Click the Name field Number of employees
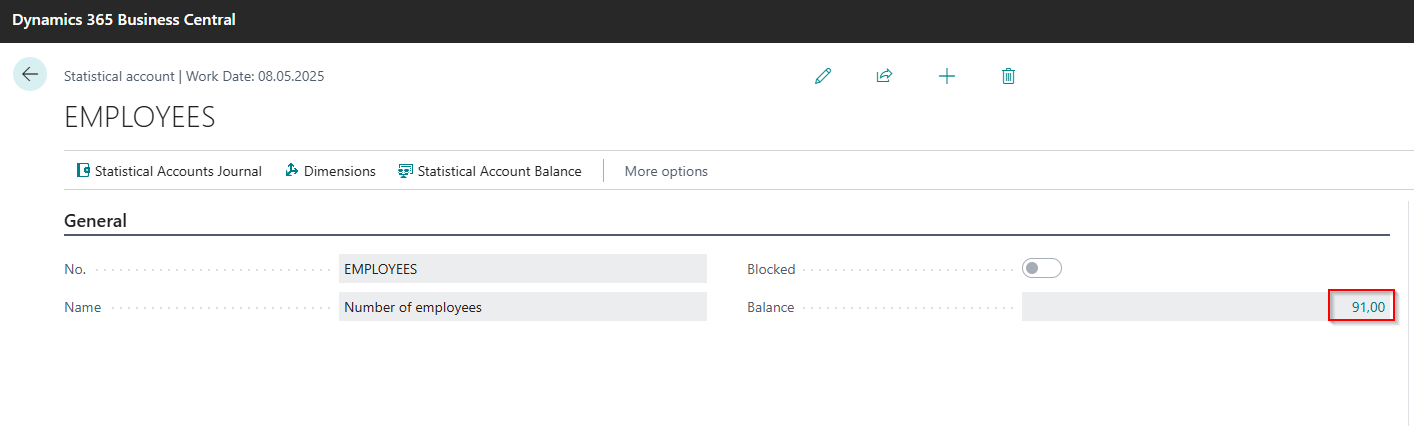 coord(523,307)
